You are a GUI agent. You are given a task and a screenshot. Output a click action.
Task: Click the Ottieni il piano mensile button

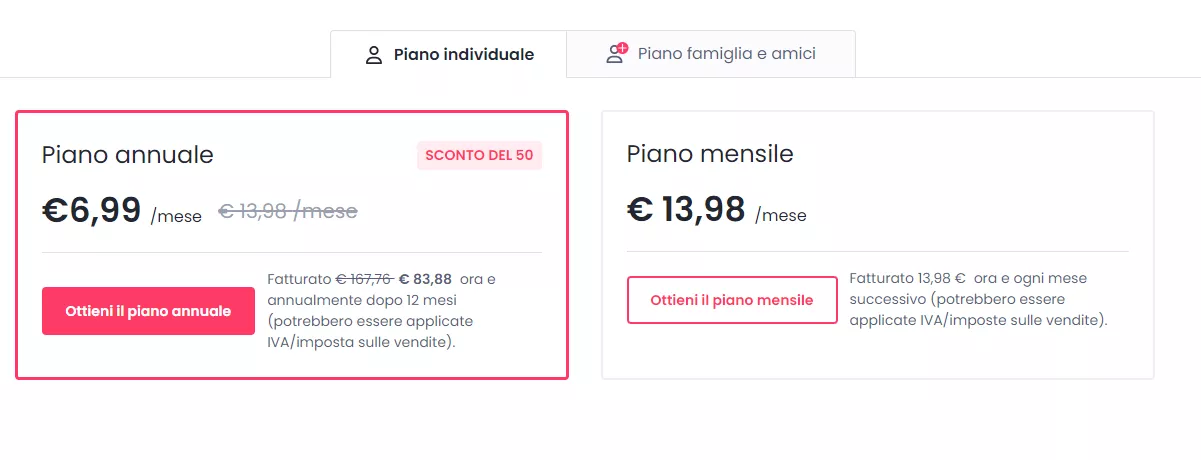click(x=732, y=300)
